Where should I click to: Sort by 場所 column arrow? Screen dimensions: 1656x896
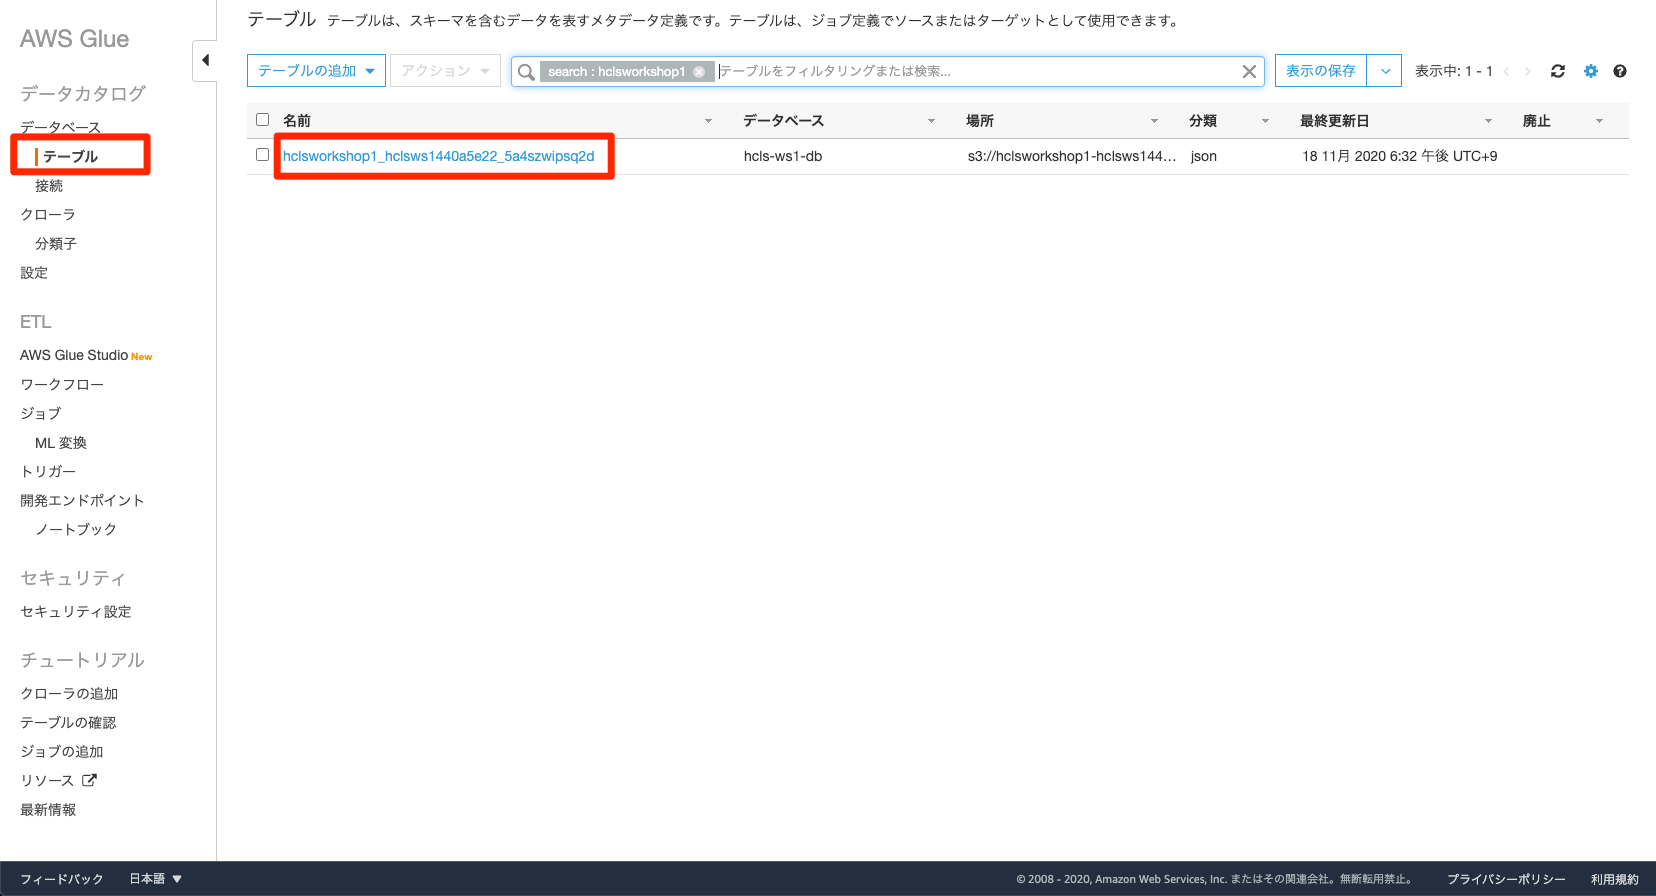point(1154,121)
